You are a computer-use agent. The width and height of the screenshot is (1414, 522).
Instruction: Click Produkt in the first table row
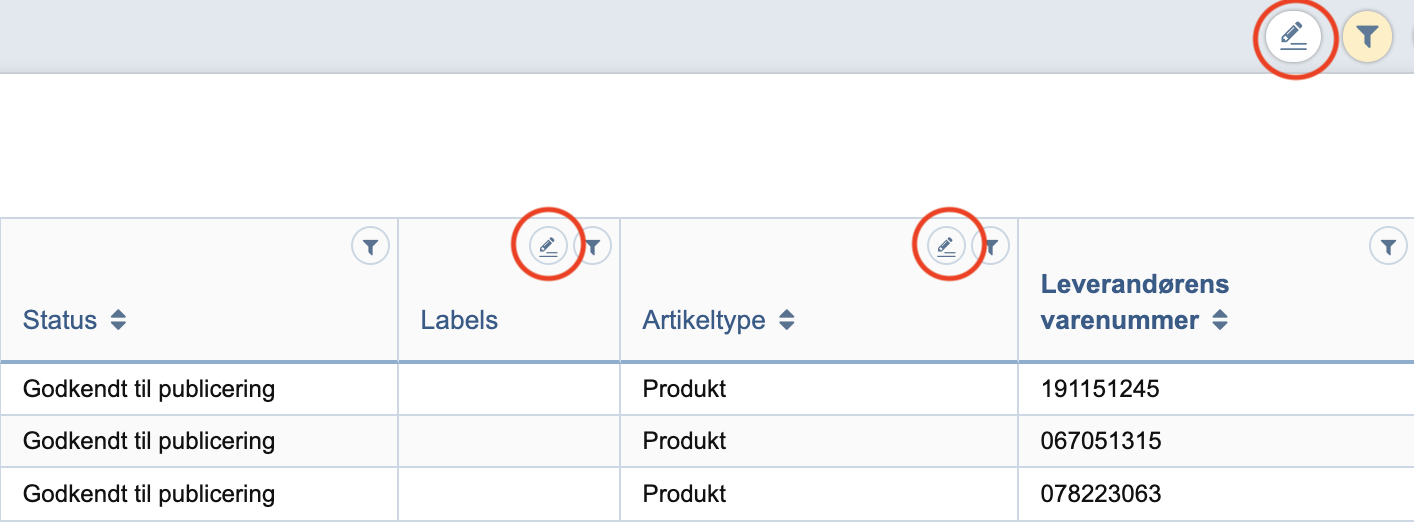(x=685, y=389)
